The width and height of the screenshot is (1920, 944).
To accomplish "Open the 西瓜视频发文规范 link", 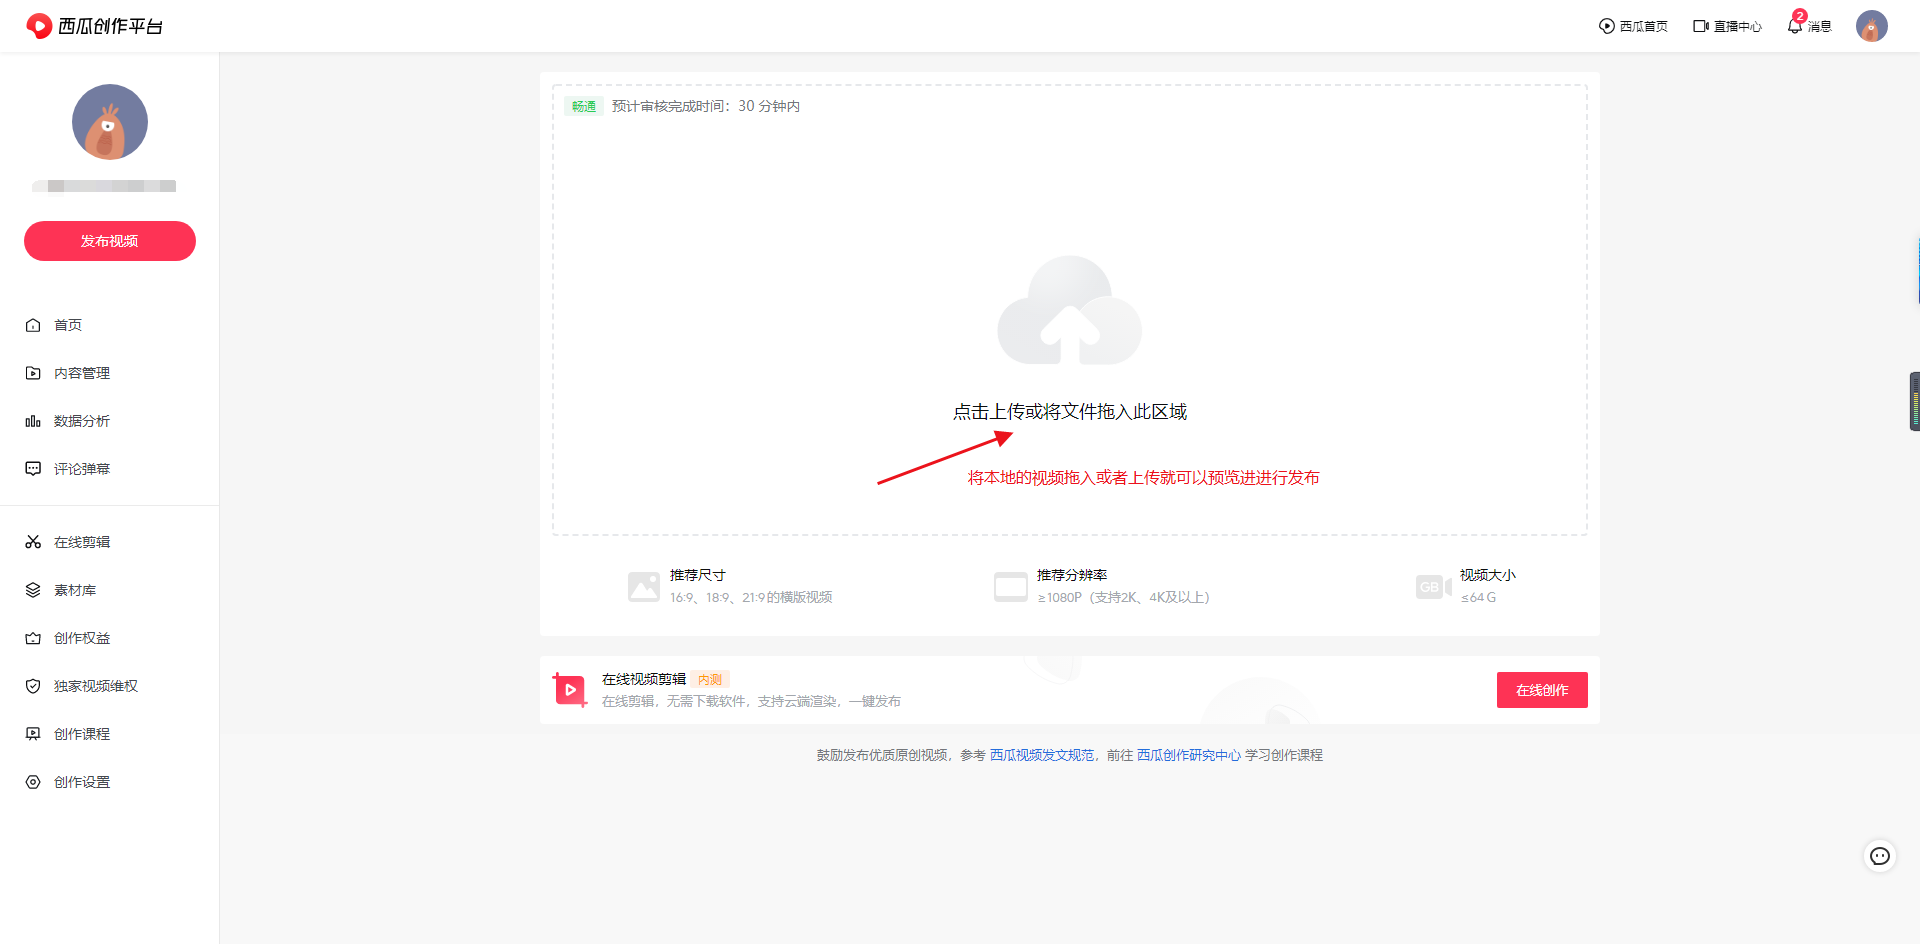I will [1041, 755].
